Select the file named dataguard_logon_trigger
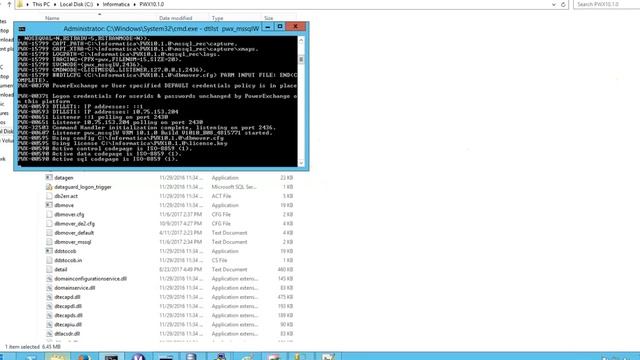Viewport: 640px width, 360px height. 83,187
